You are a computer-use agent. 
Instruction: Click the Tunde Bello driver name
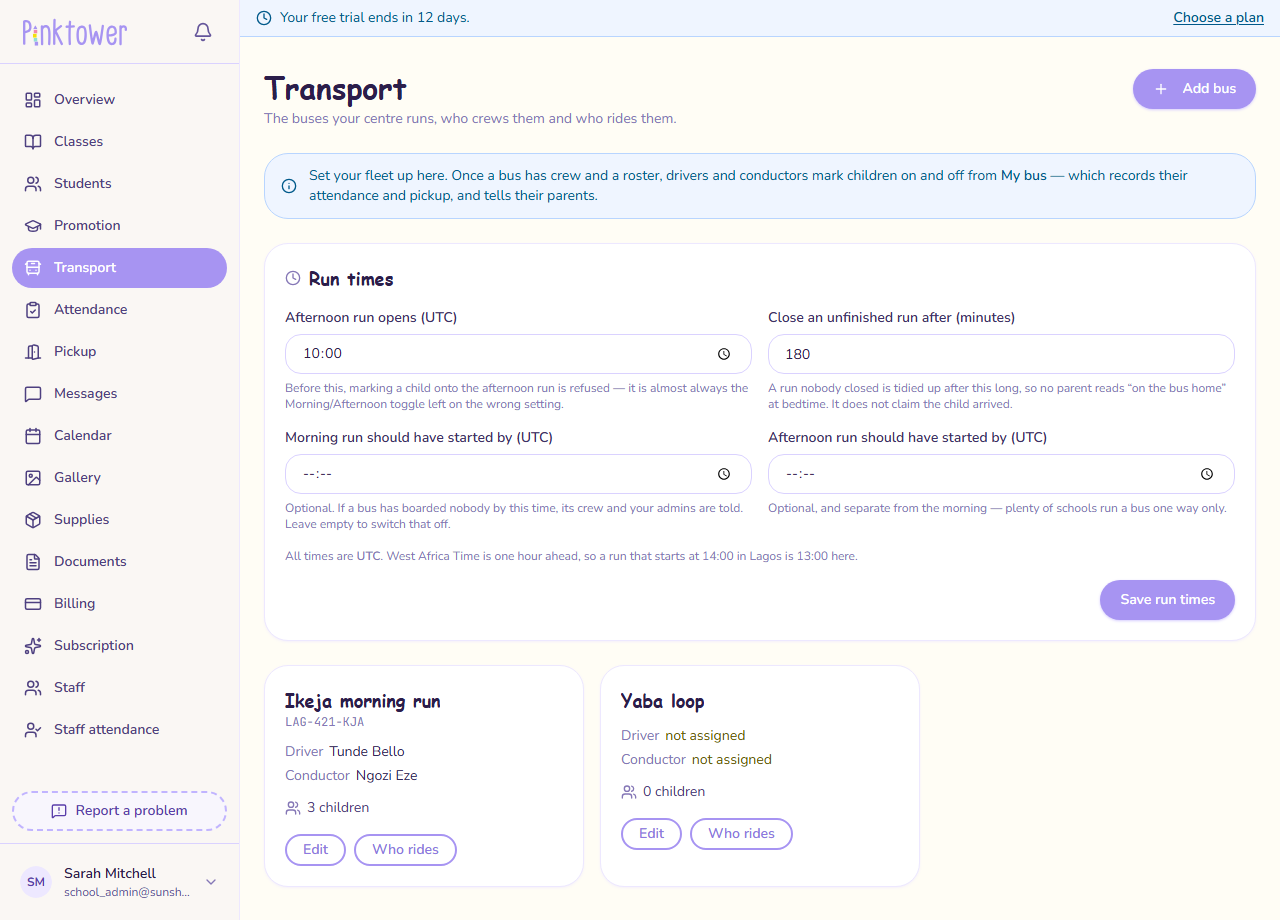tap(367, 752)
